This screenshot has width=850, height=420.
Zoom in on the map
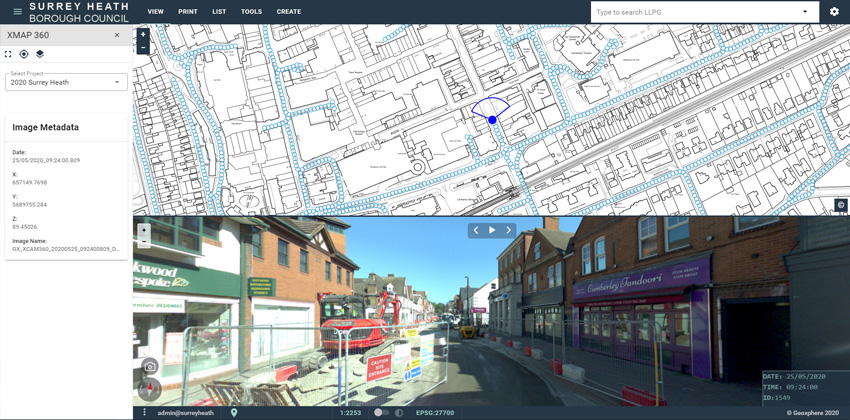coord(143,34)
